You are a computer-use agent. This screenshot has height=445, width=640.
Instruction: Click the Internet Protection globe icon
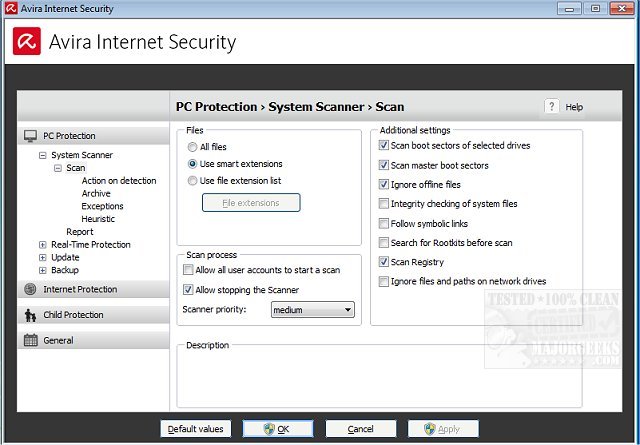tap(30, 289)
